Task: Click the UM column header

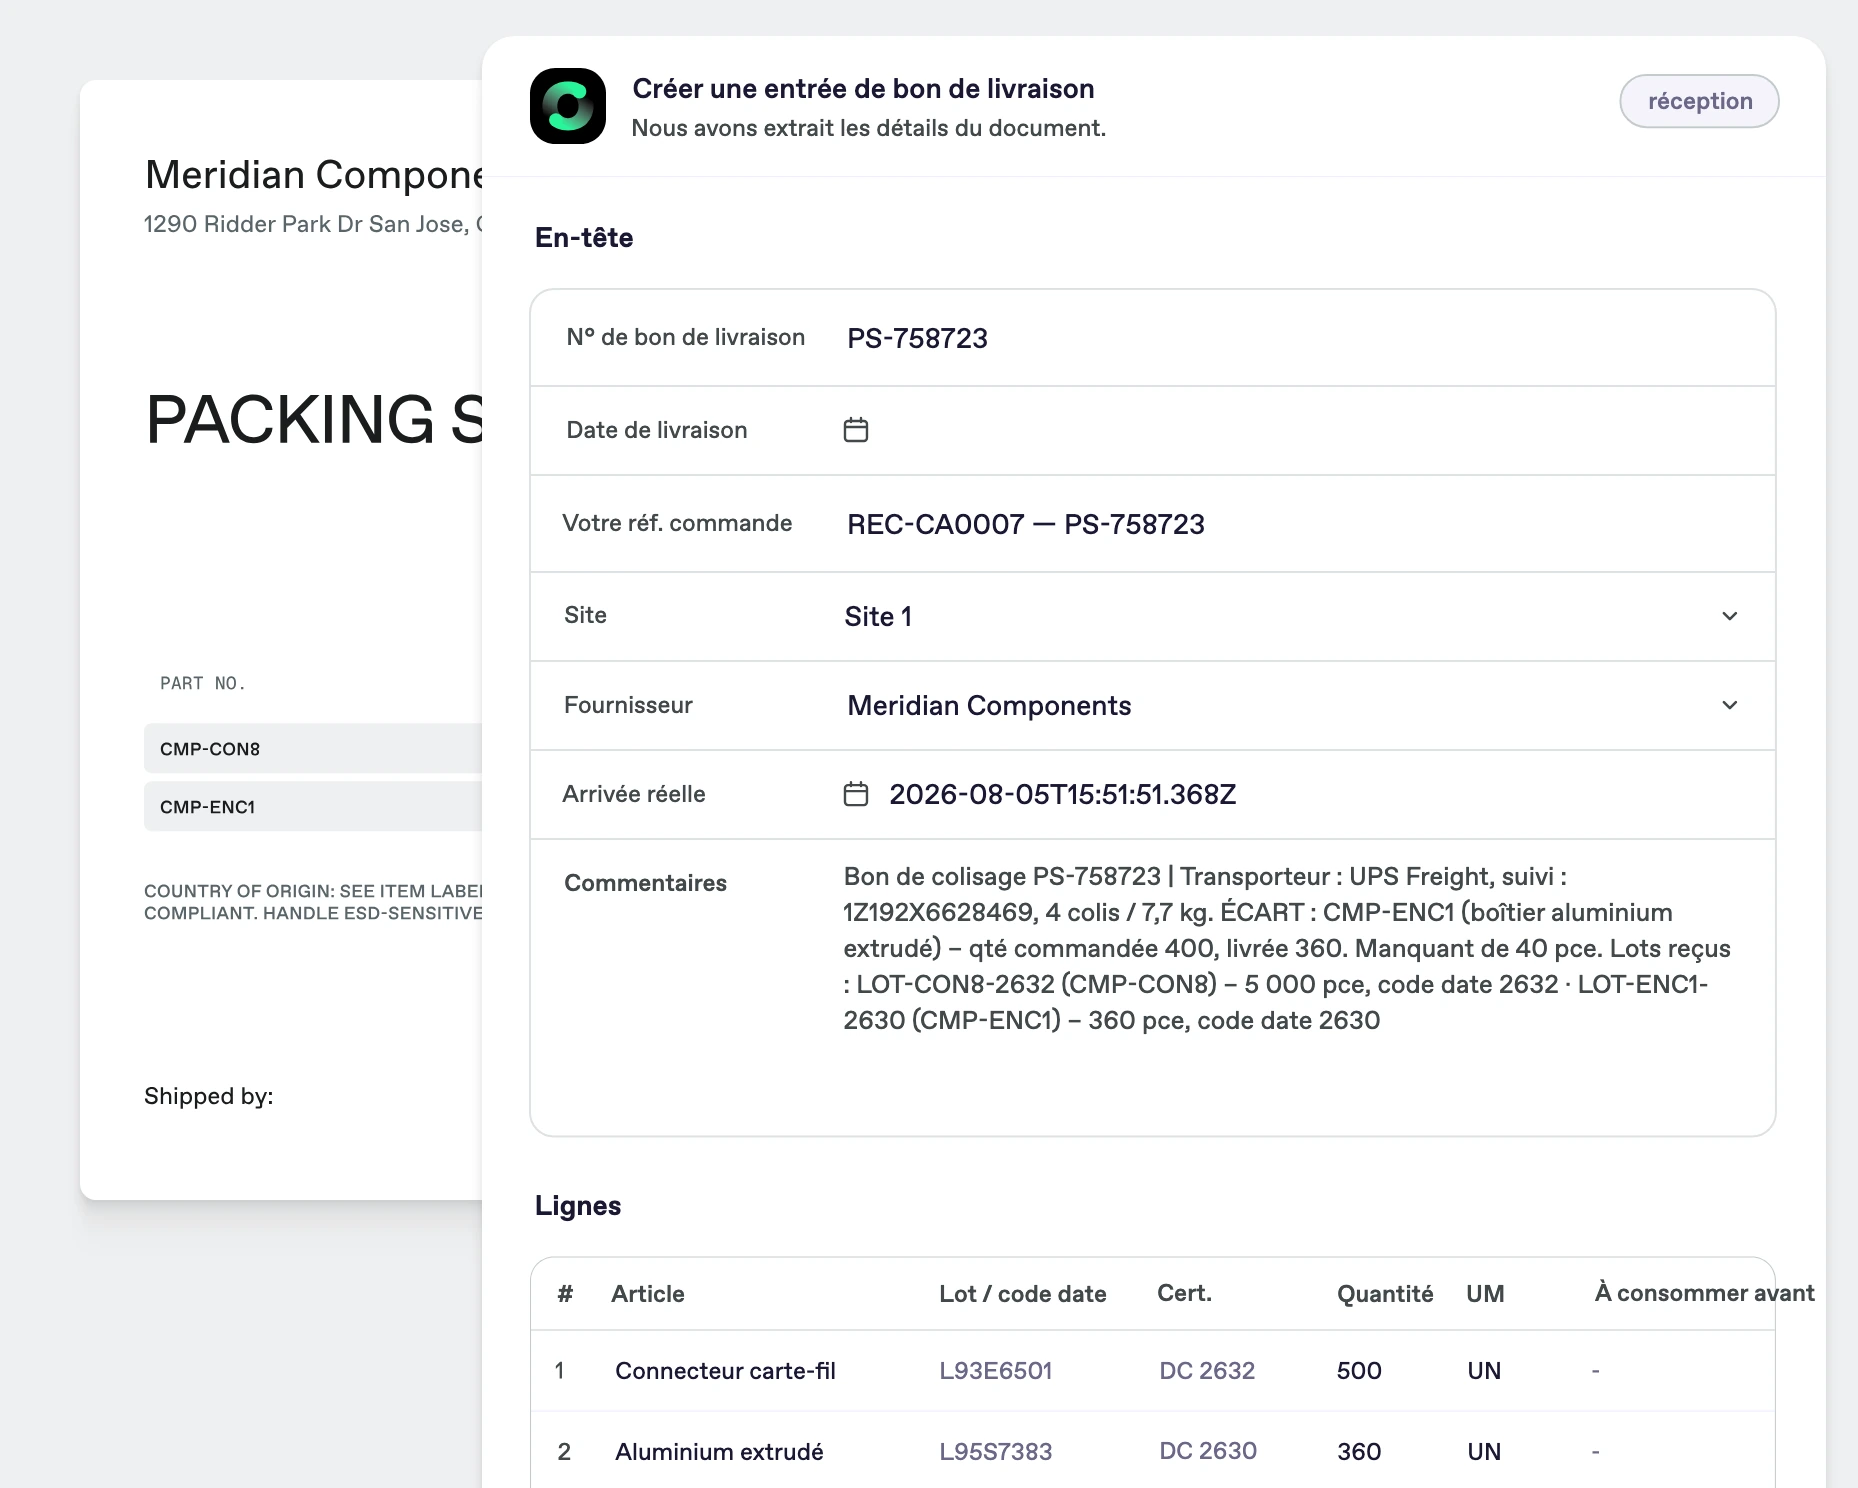Action: click(1485, 1293)
